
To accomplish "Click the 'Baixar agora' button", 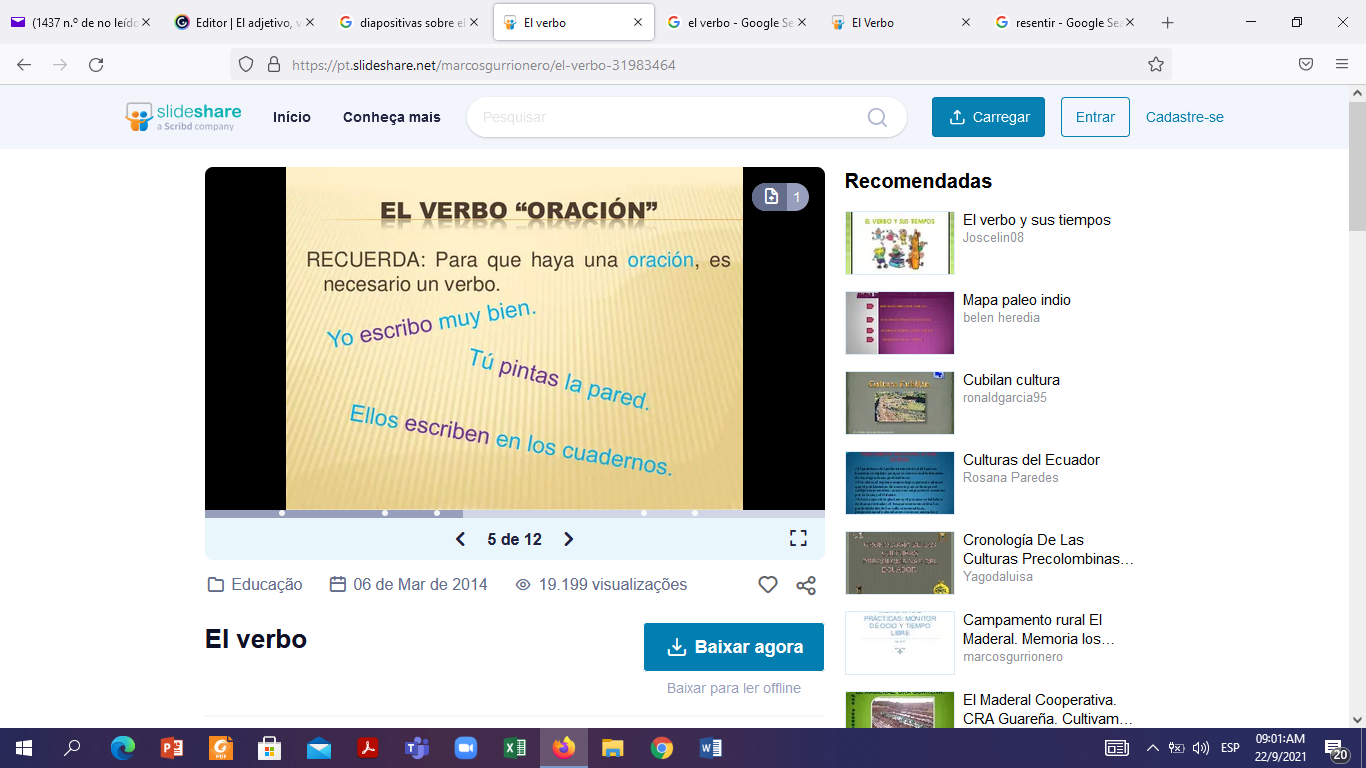I will pyautogui.click(x=733, y=647).
